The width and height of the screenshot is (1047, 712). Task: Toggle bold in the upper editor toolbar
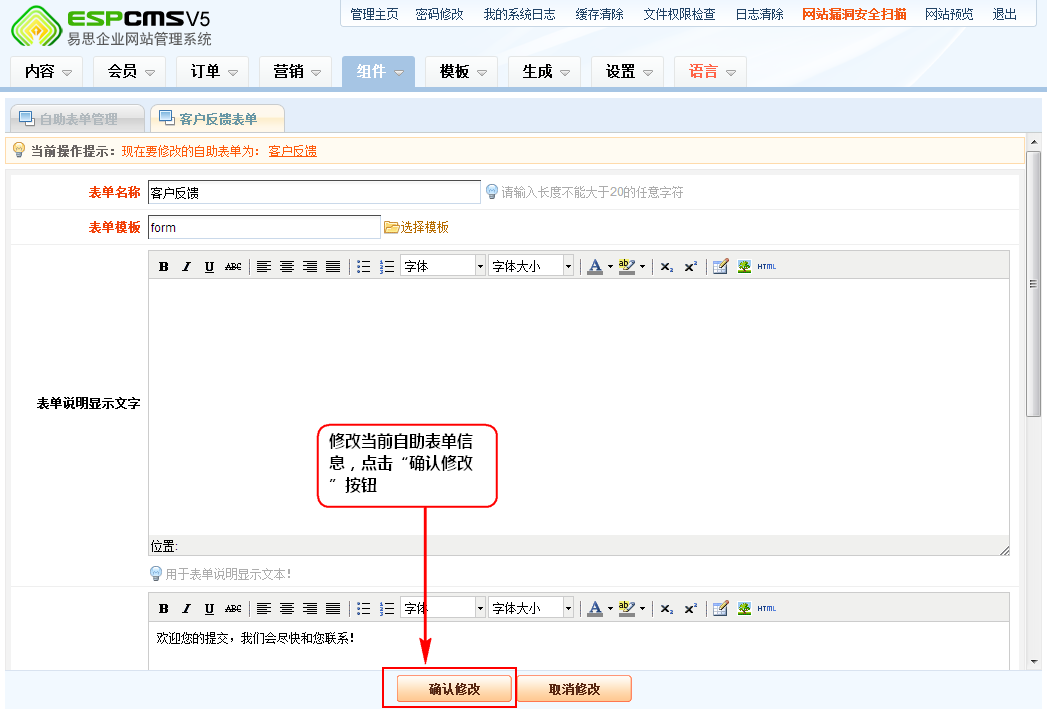[164, 266]
